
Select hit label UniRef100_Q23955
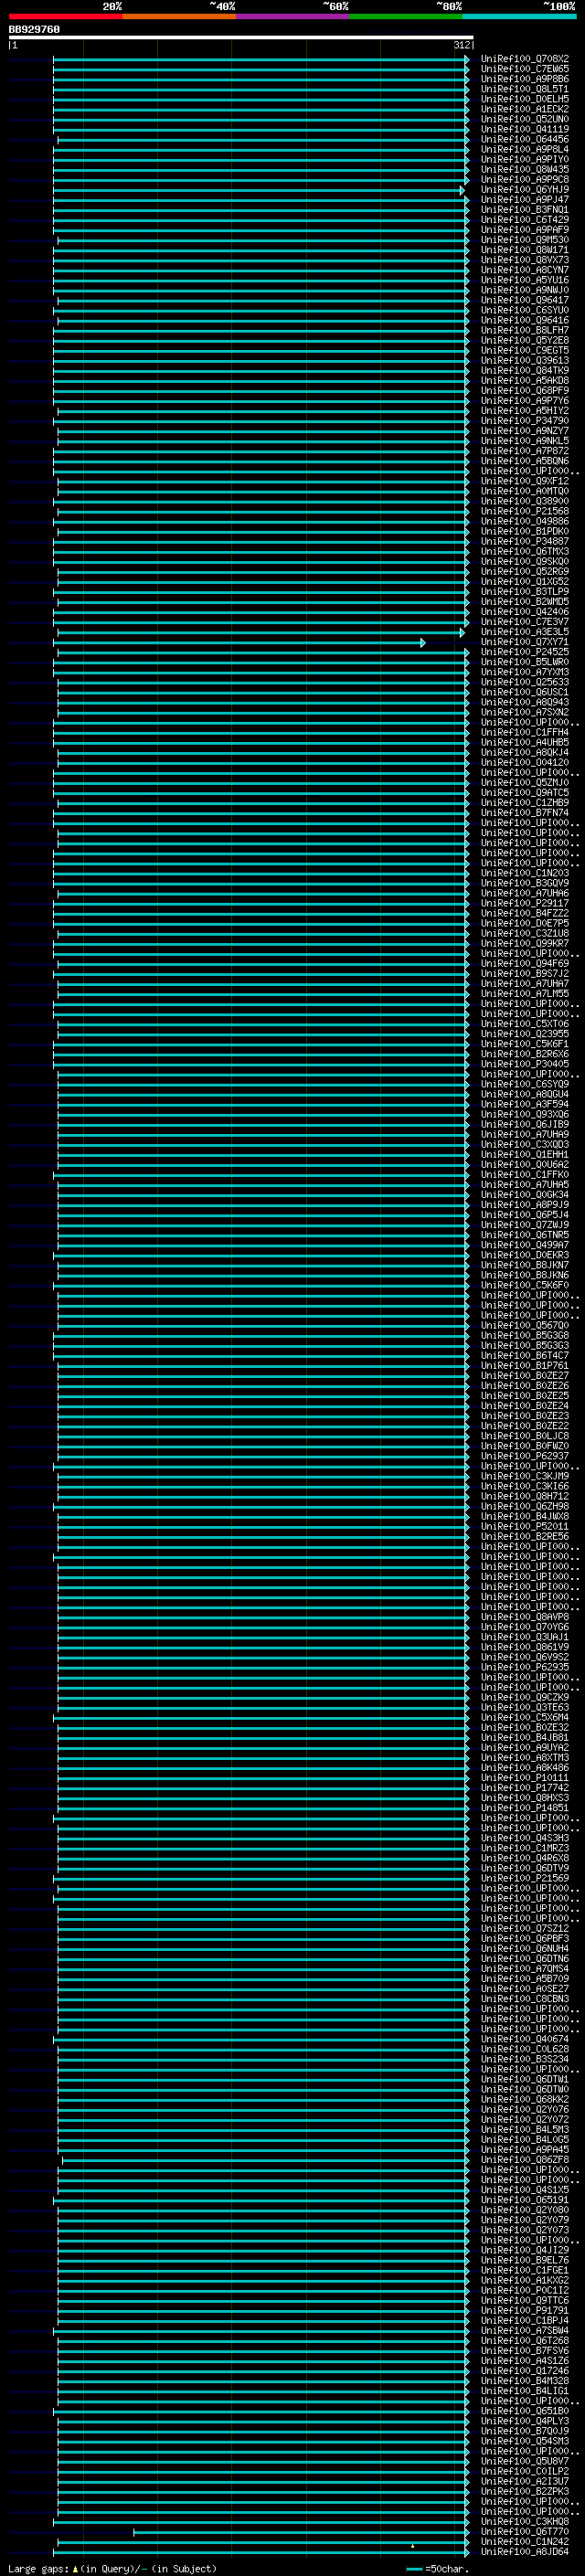click(x=525, y=1034)
